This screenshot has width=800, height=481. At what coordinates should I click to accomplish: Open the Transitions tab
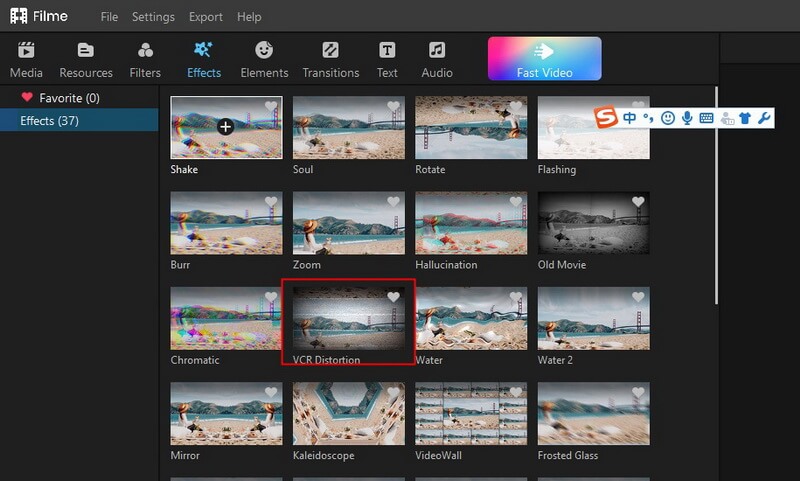coord(331,60)
